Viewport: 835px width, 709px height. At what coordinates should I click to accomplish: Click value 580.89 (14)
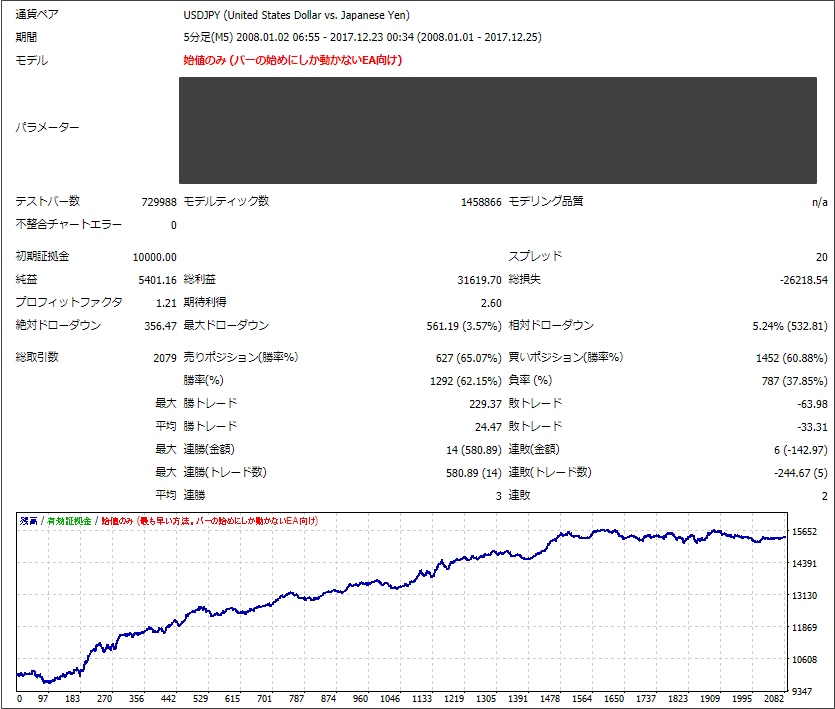coord(474,473)
